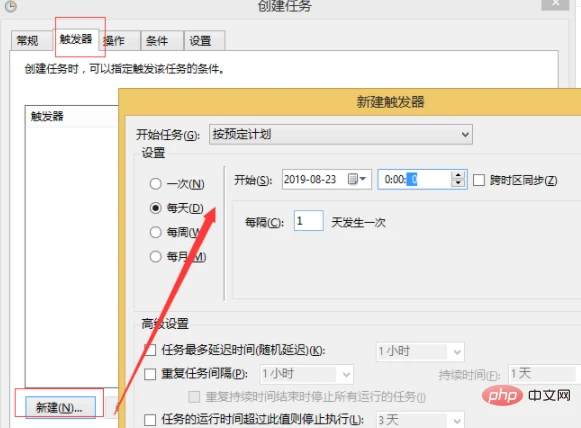This screenshot has height=428, width=581.
Task: Enable 任务的运行时间超过此值则停止执行 checkbox
Action: [x=150, y=420]
